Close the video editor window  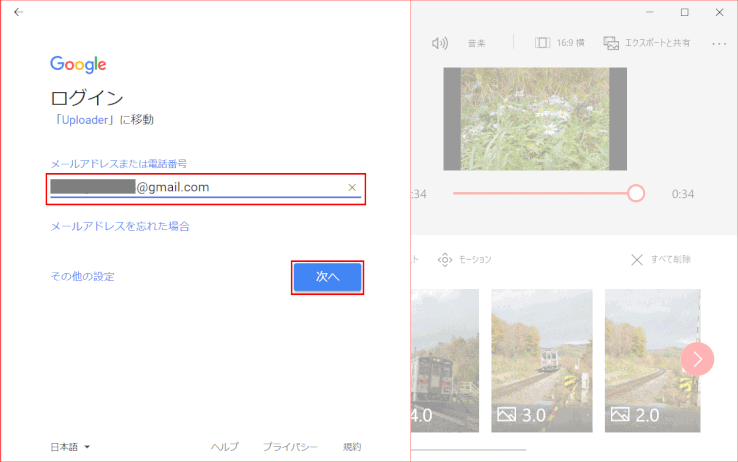(720, 12)
